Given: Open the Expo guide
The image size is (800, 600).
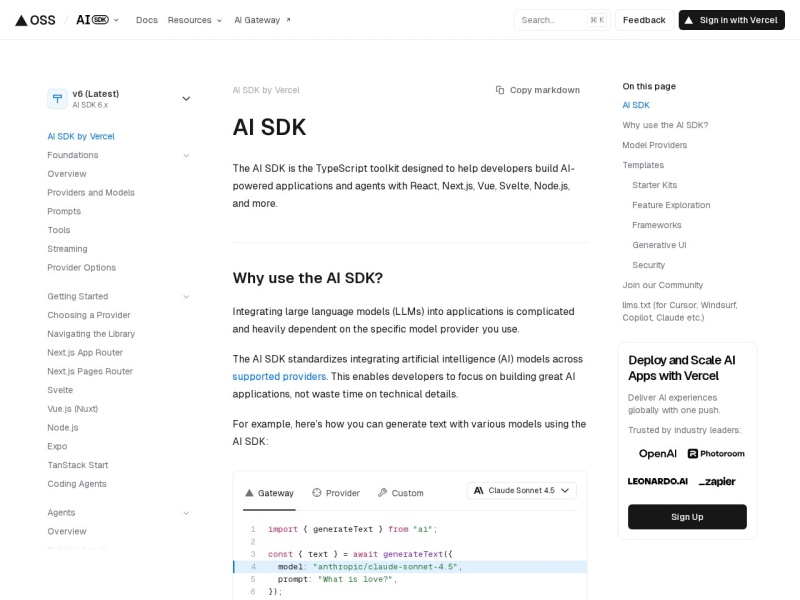Looking at the screenshot, I should coord(57,446).
